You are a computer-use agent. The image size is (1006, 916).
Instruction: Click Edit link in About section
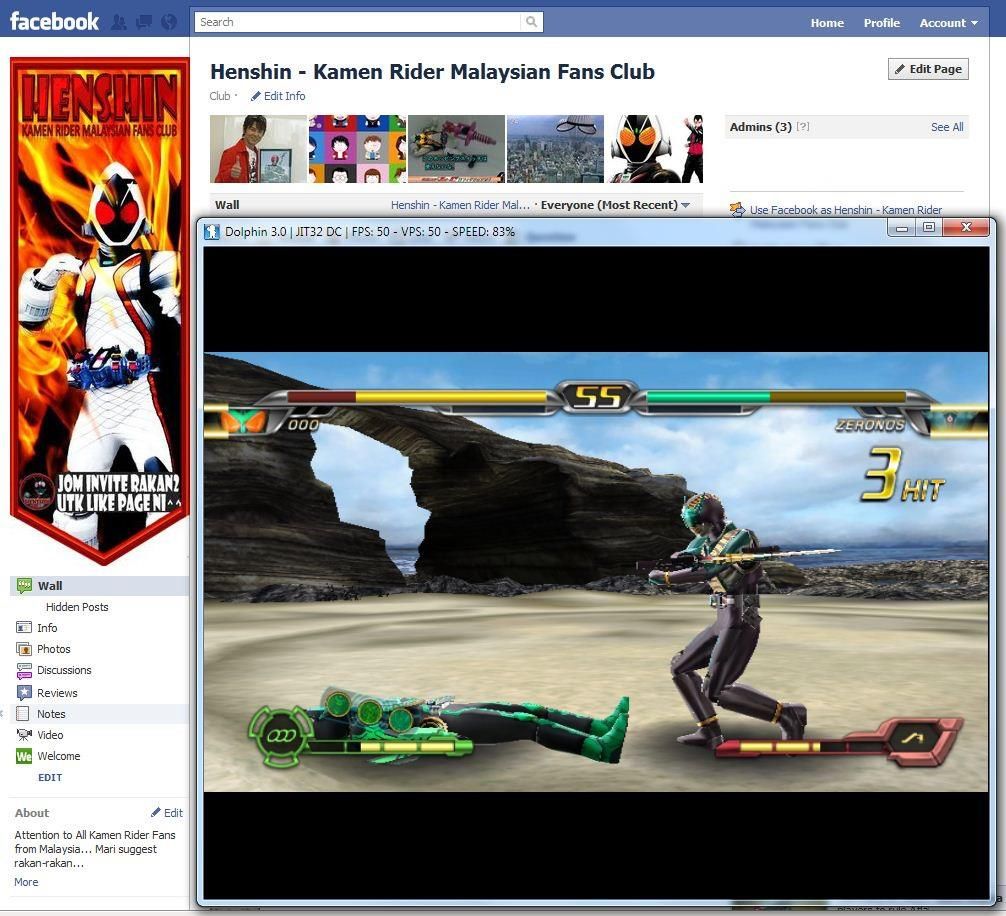pyautogui.click(x=173, y=813)
